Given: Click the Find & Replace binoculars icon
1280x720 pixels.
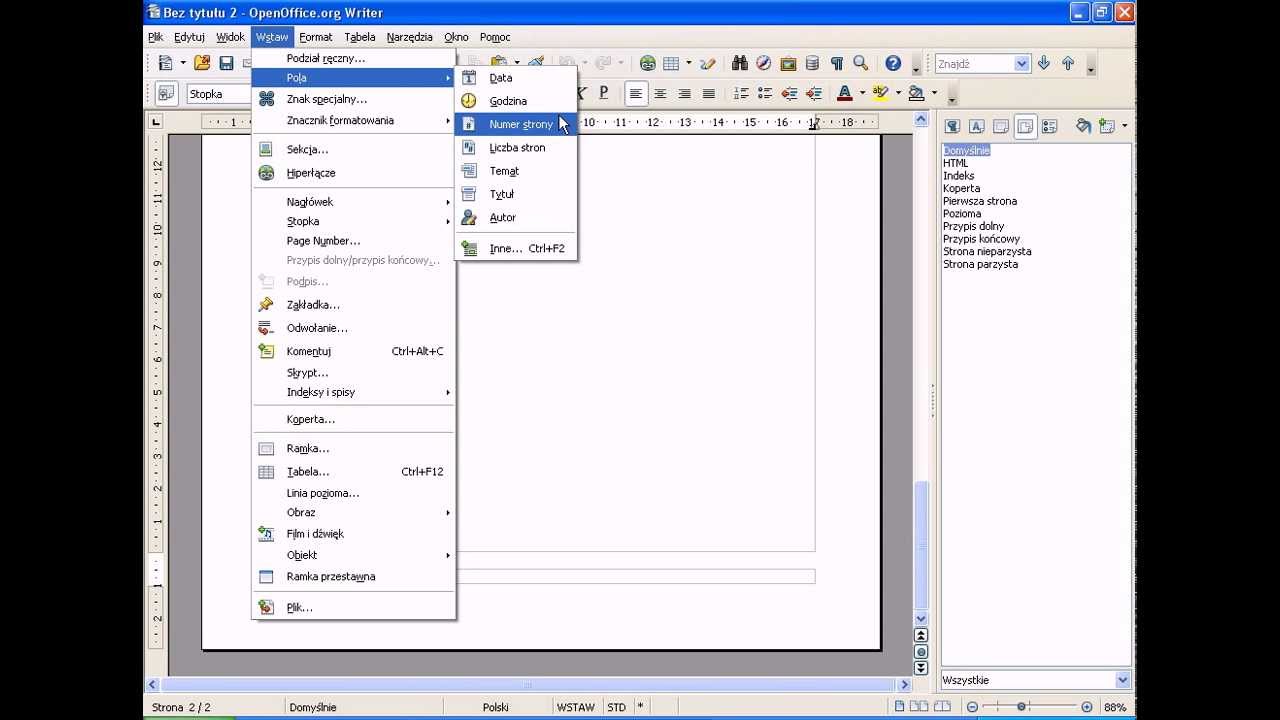Looking at the screenshot, I should (740, 63).
